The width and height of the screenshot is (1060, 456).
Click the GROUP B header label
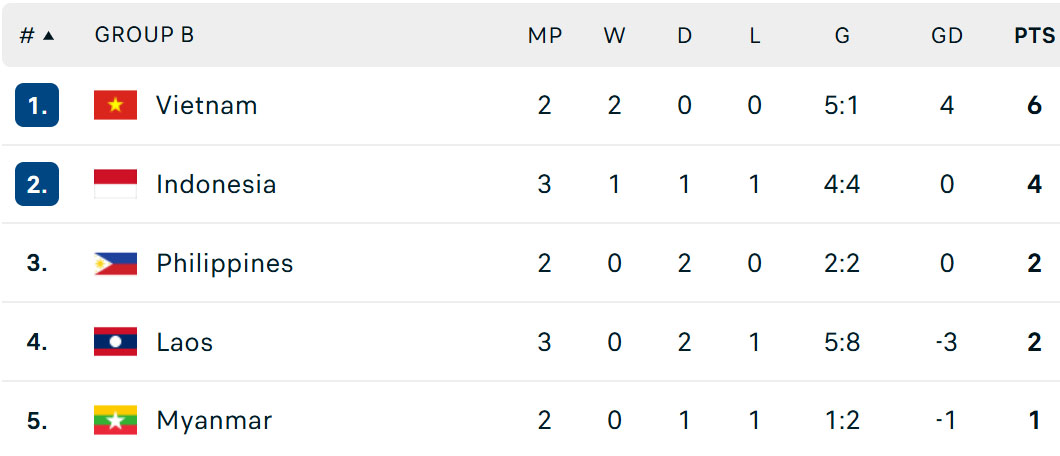145,35
